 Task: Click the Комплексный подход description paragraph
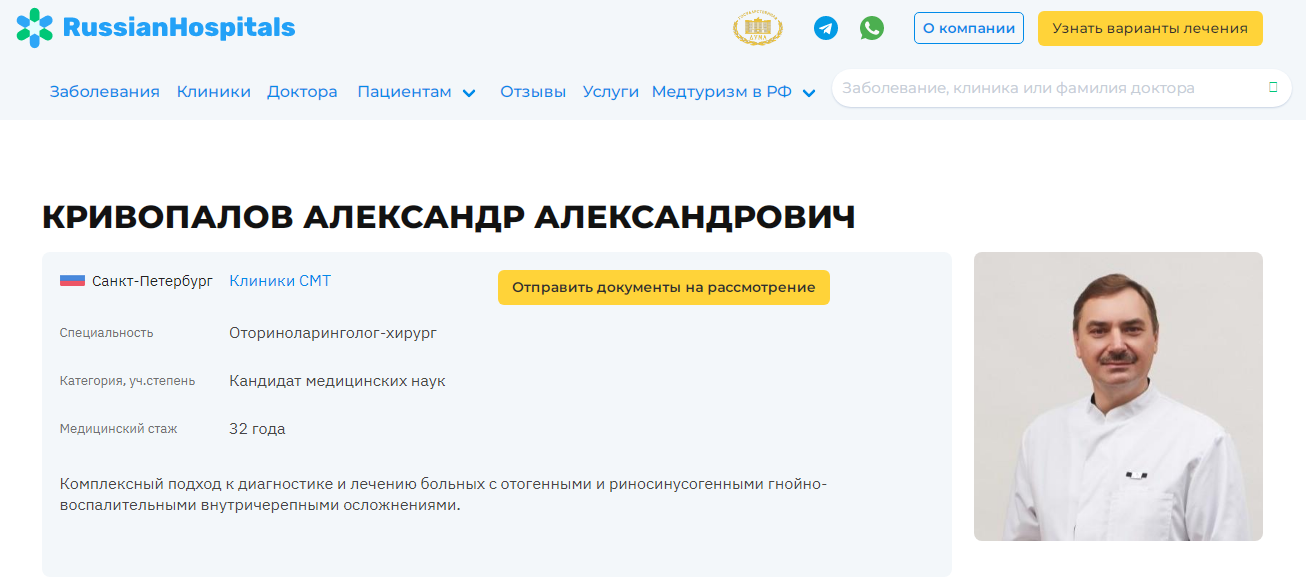444,495
